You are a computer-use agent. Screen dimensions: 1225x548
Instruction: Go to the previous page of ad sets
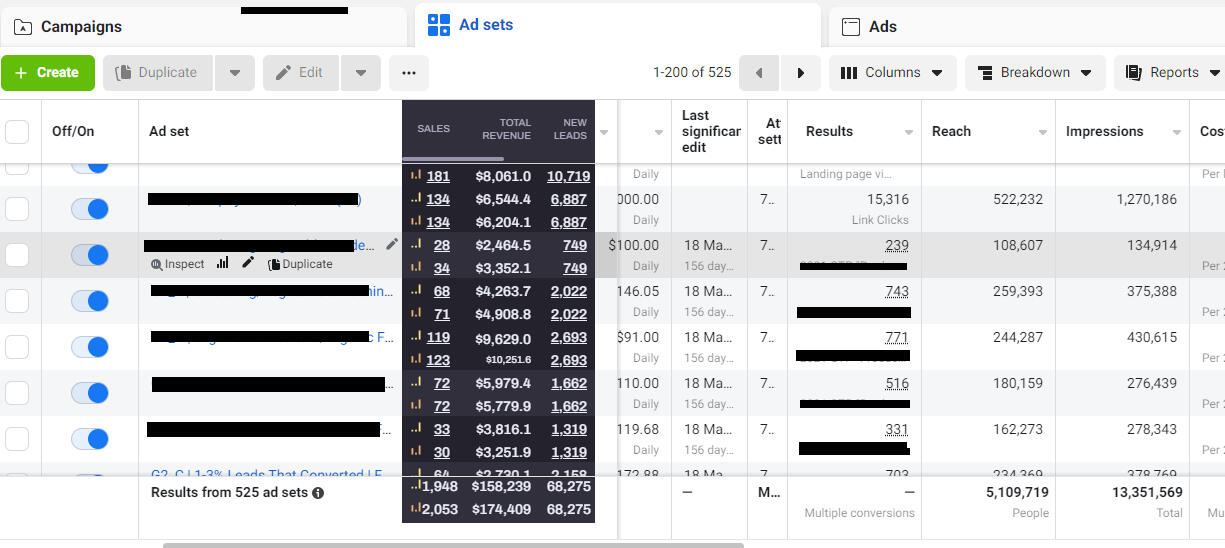759,73
